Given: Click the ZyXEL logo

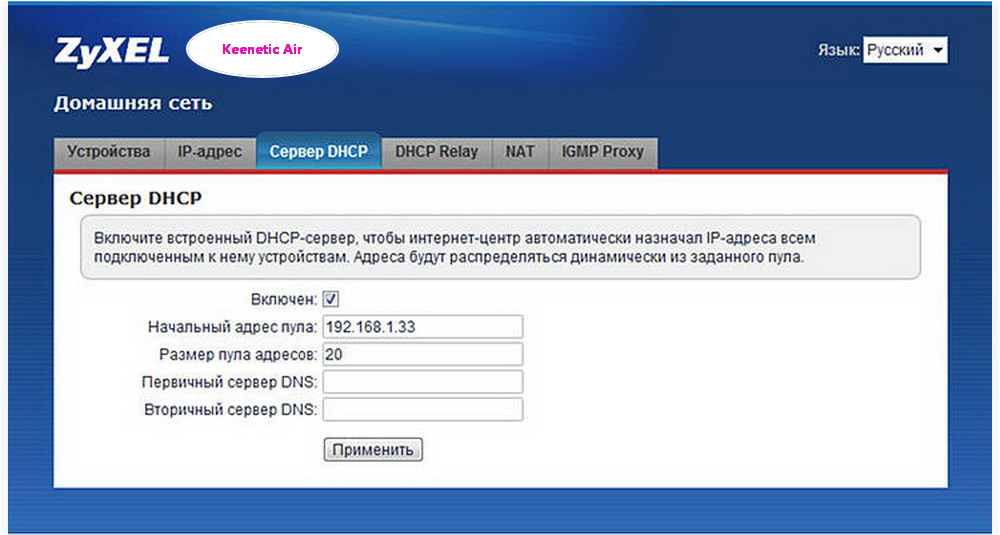Looking at the screenshot, I should click(112, 50).
